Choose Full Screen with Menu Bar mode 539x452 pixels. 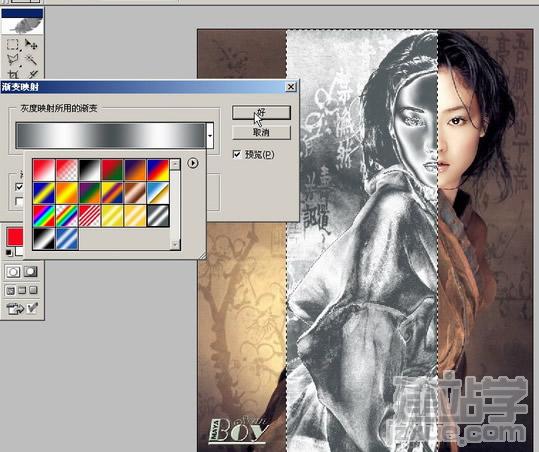click(22, 290)
